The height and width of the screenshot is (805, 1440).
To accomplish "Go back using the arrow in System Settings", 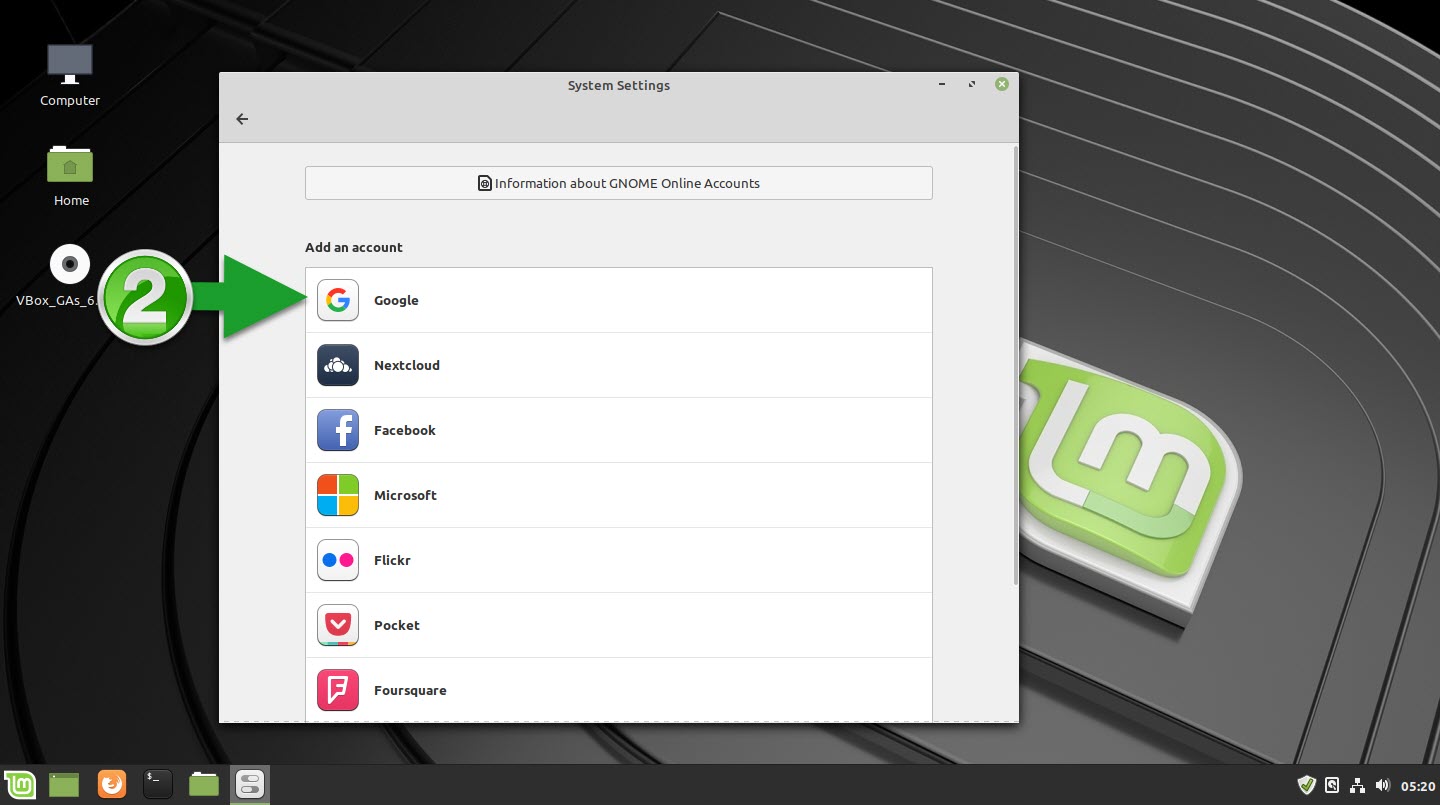I will click(242, 119).
